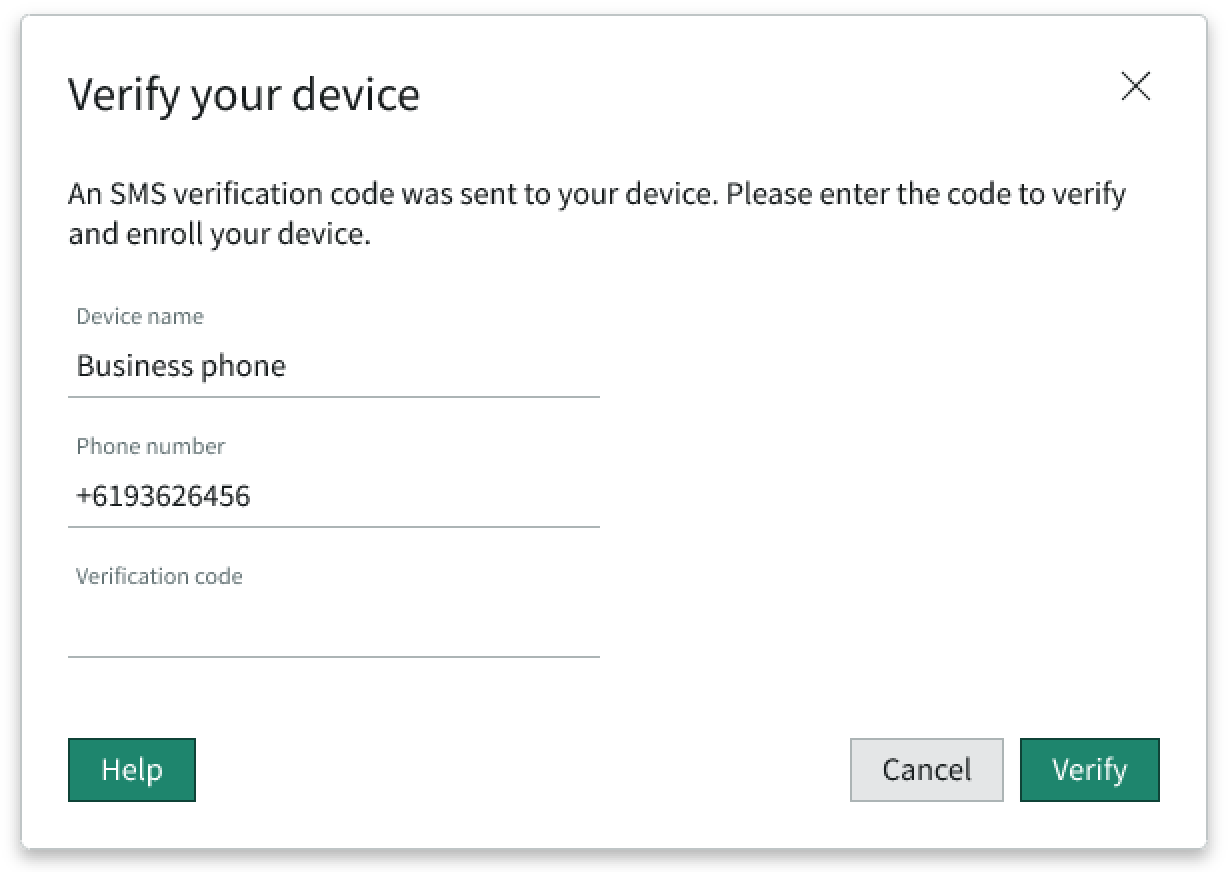
Task: Click the underline beneath Verification code
Action: tap(333, 656)
